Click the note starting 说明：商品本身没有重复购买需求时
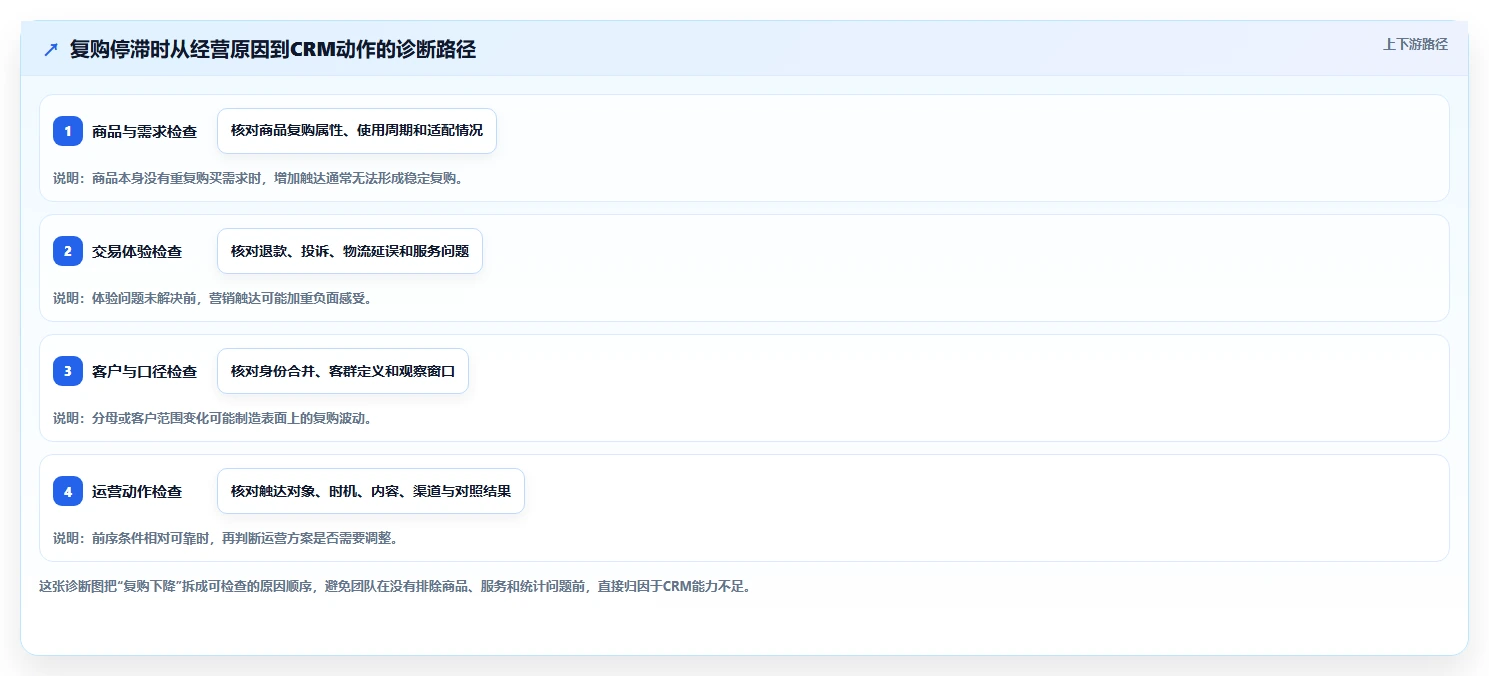1489x676 pixels. pos(258,179)
